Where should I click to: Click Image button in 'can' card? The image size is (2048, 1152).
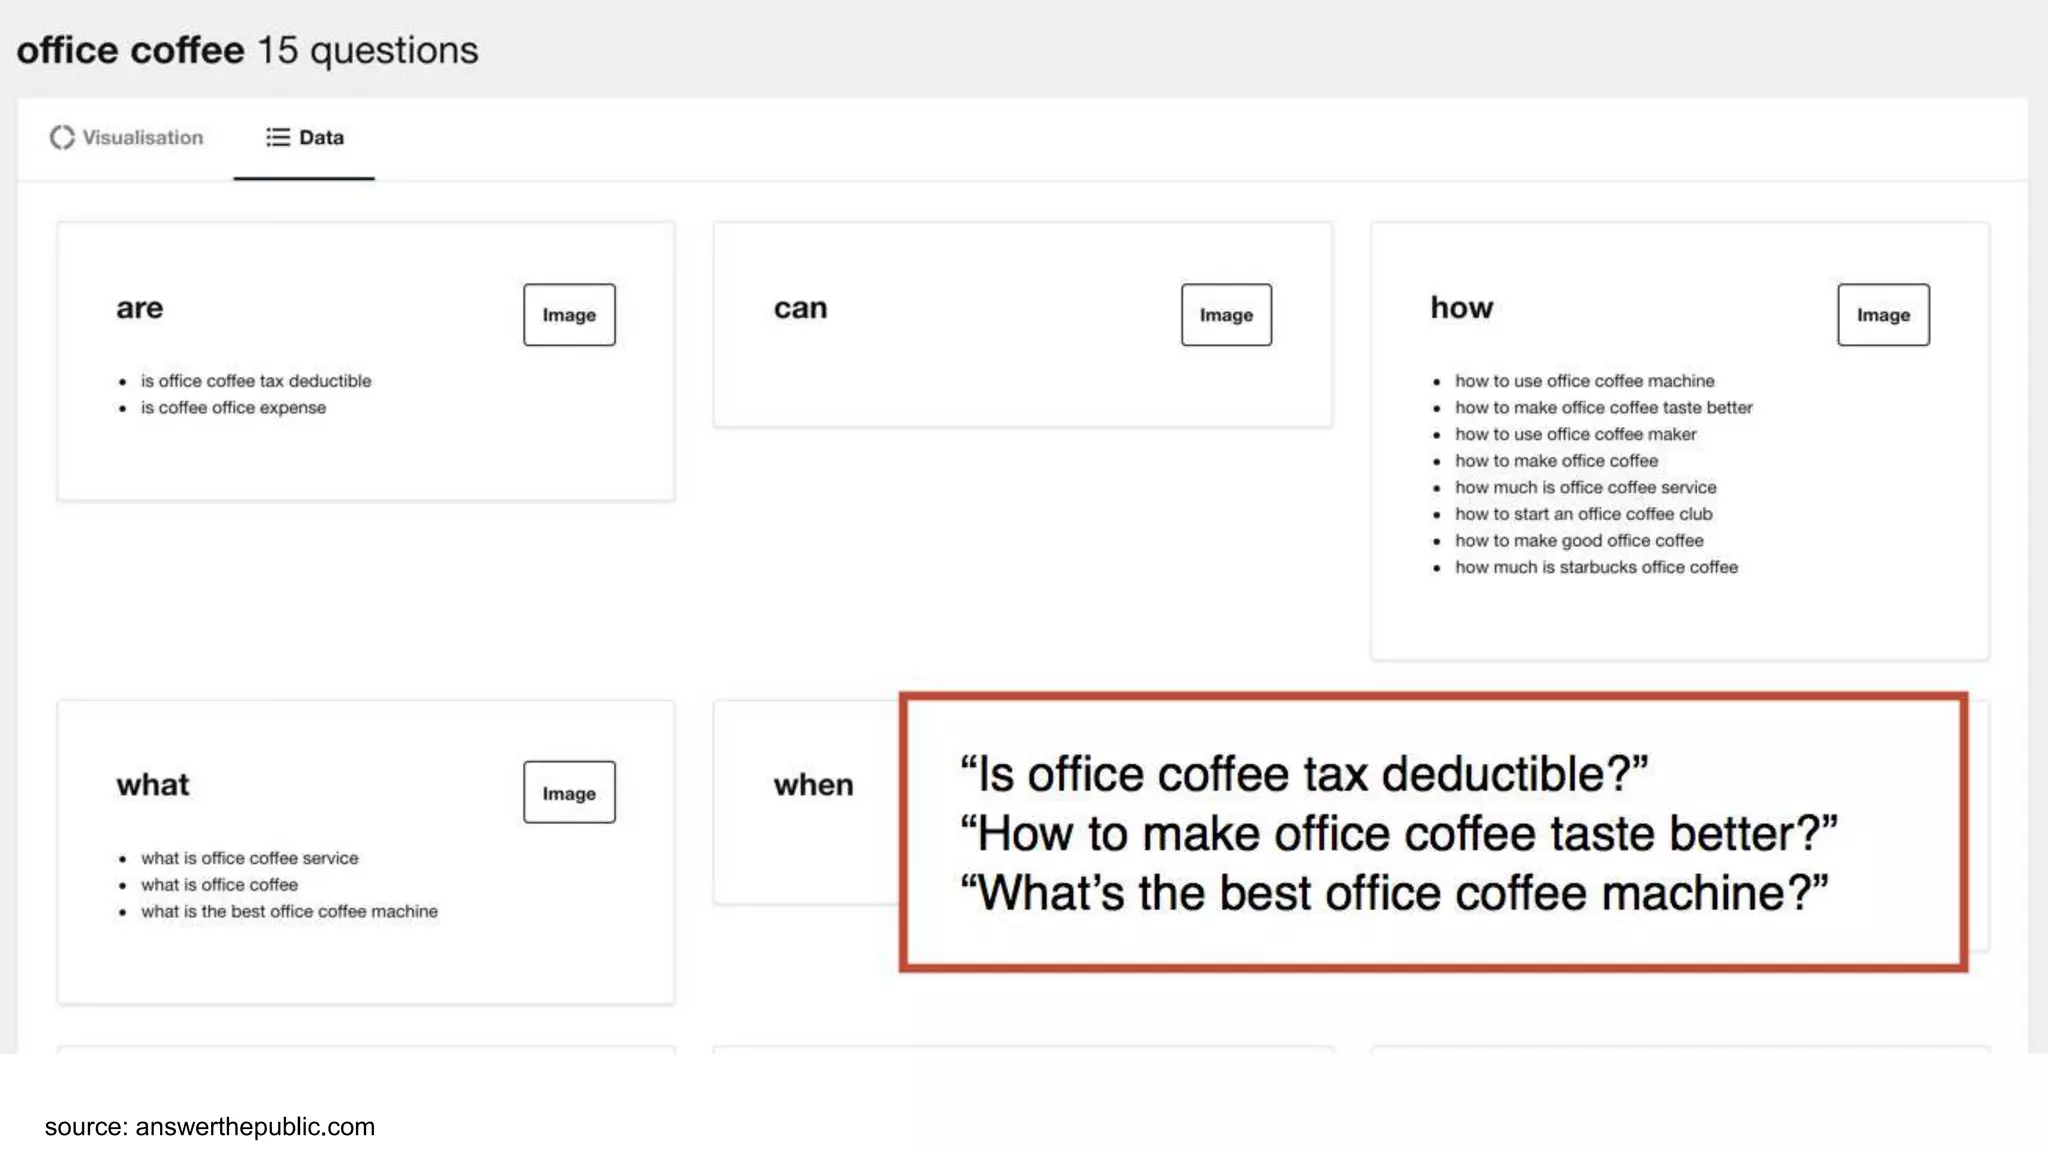tap(1226, 315)
